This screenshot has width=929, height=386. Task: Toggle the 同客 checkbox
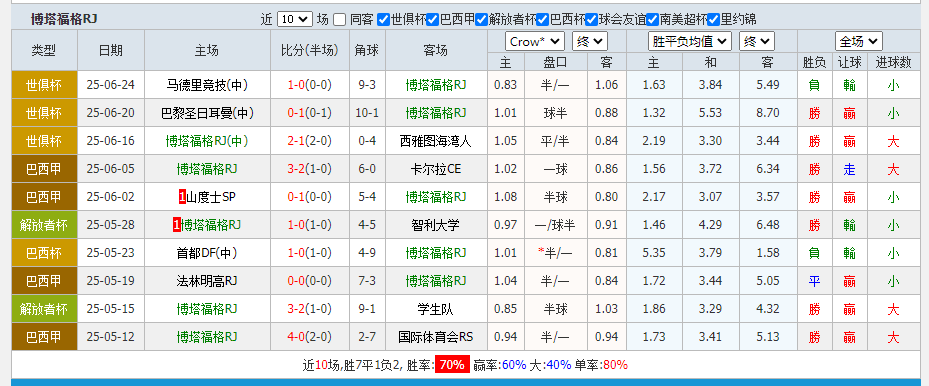[339, 20]
